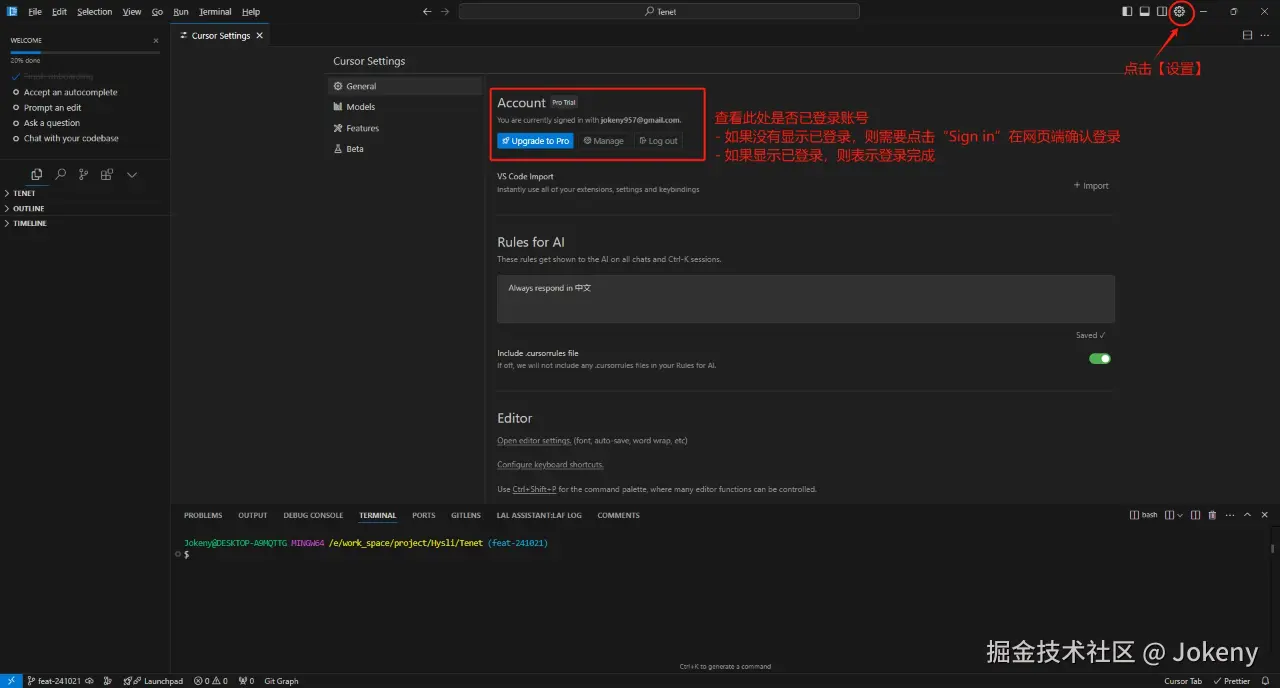Toggle the bottom panel layout icon
This screenshot has height=688, width=1280.
coord(1145,11)
